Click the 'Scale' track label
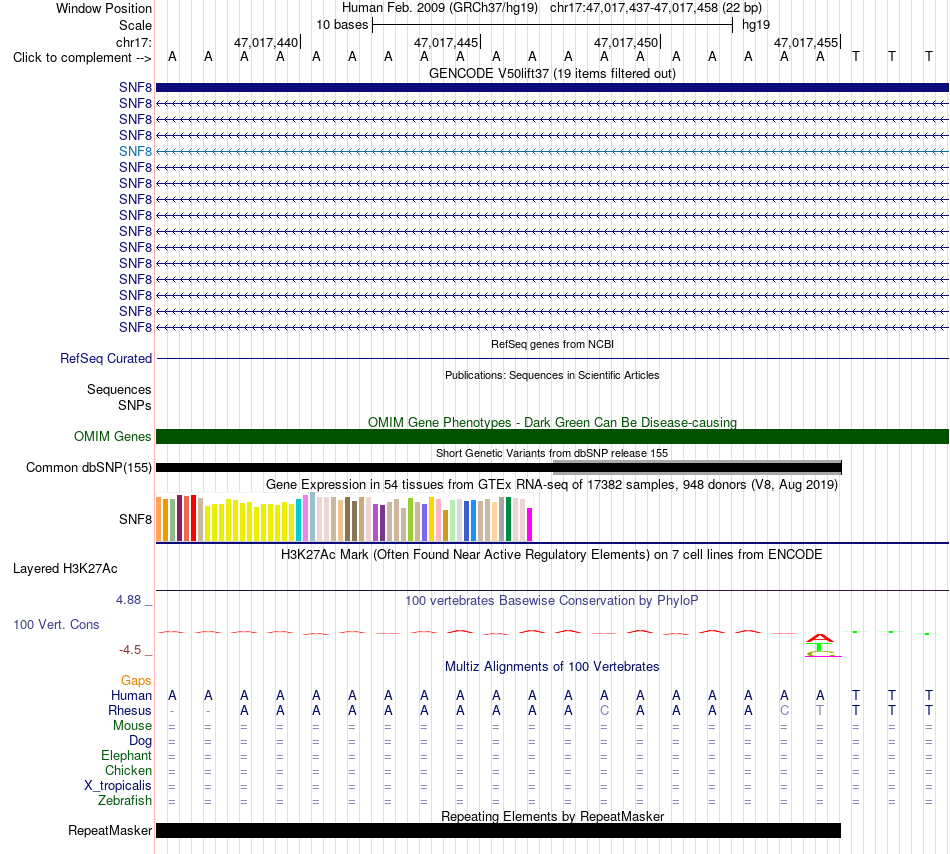Screen dimensions: 950x854 (x=135, y=25)
